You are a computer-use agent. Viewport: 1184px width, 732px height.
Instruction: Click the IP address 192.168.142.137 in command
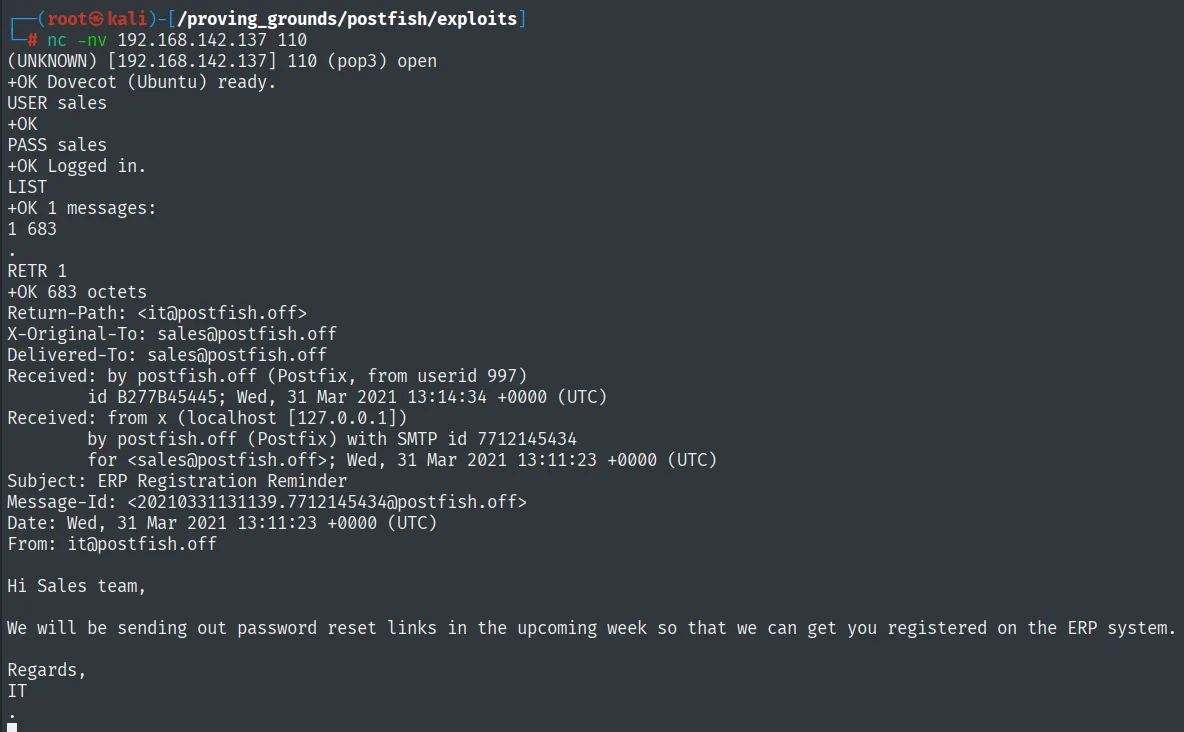[x=192, y=40]
